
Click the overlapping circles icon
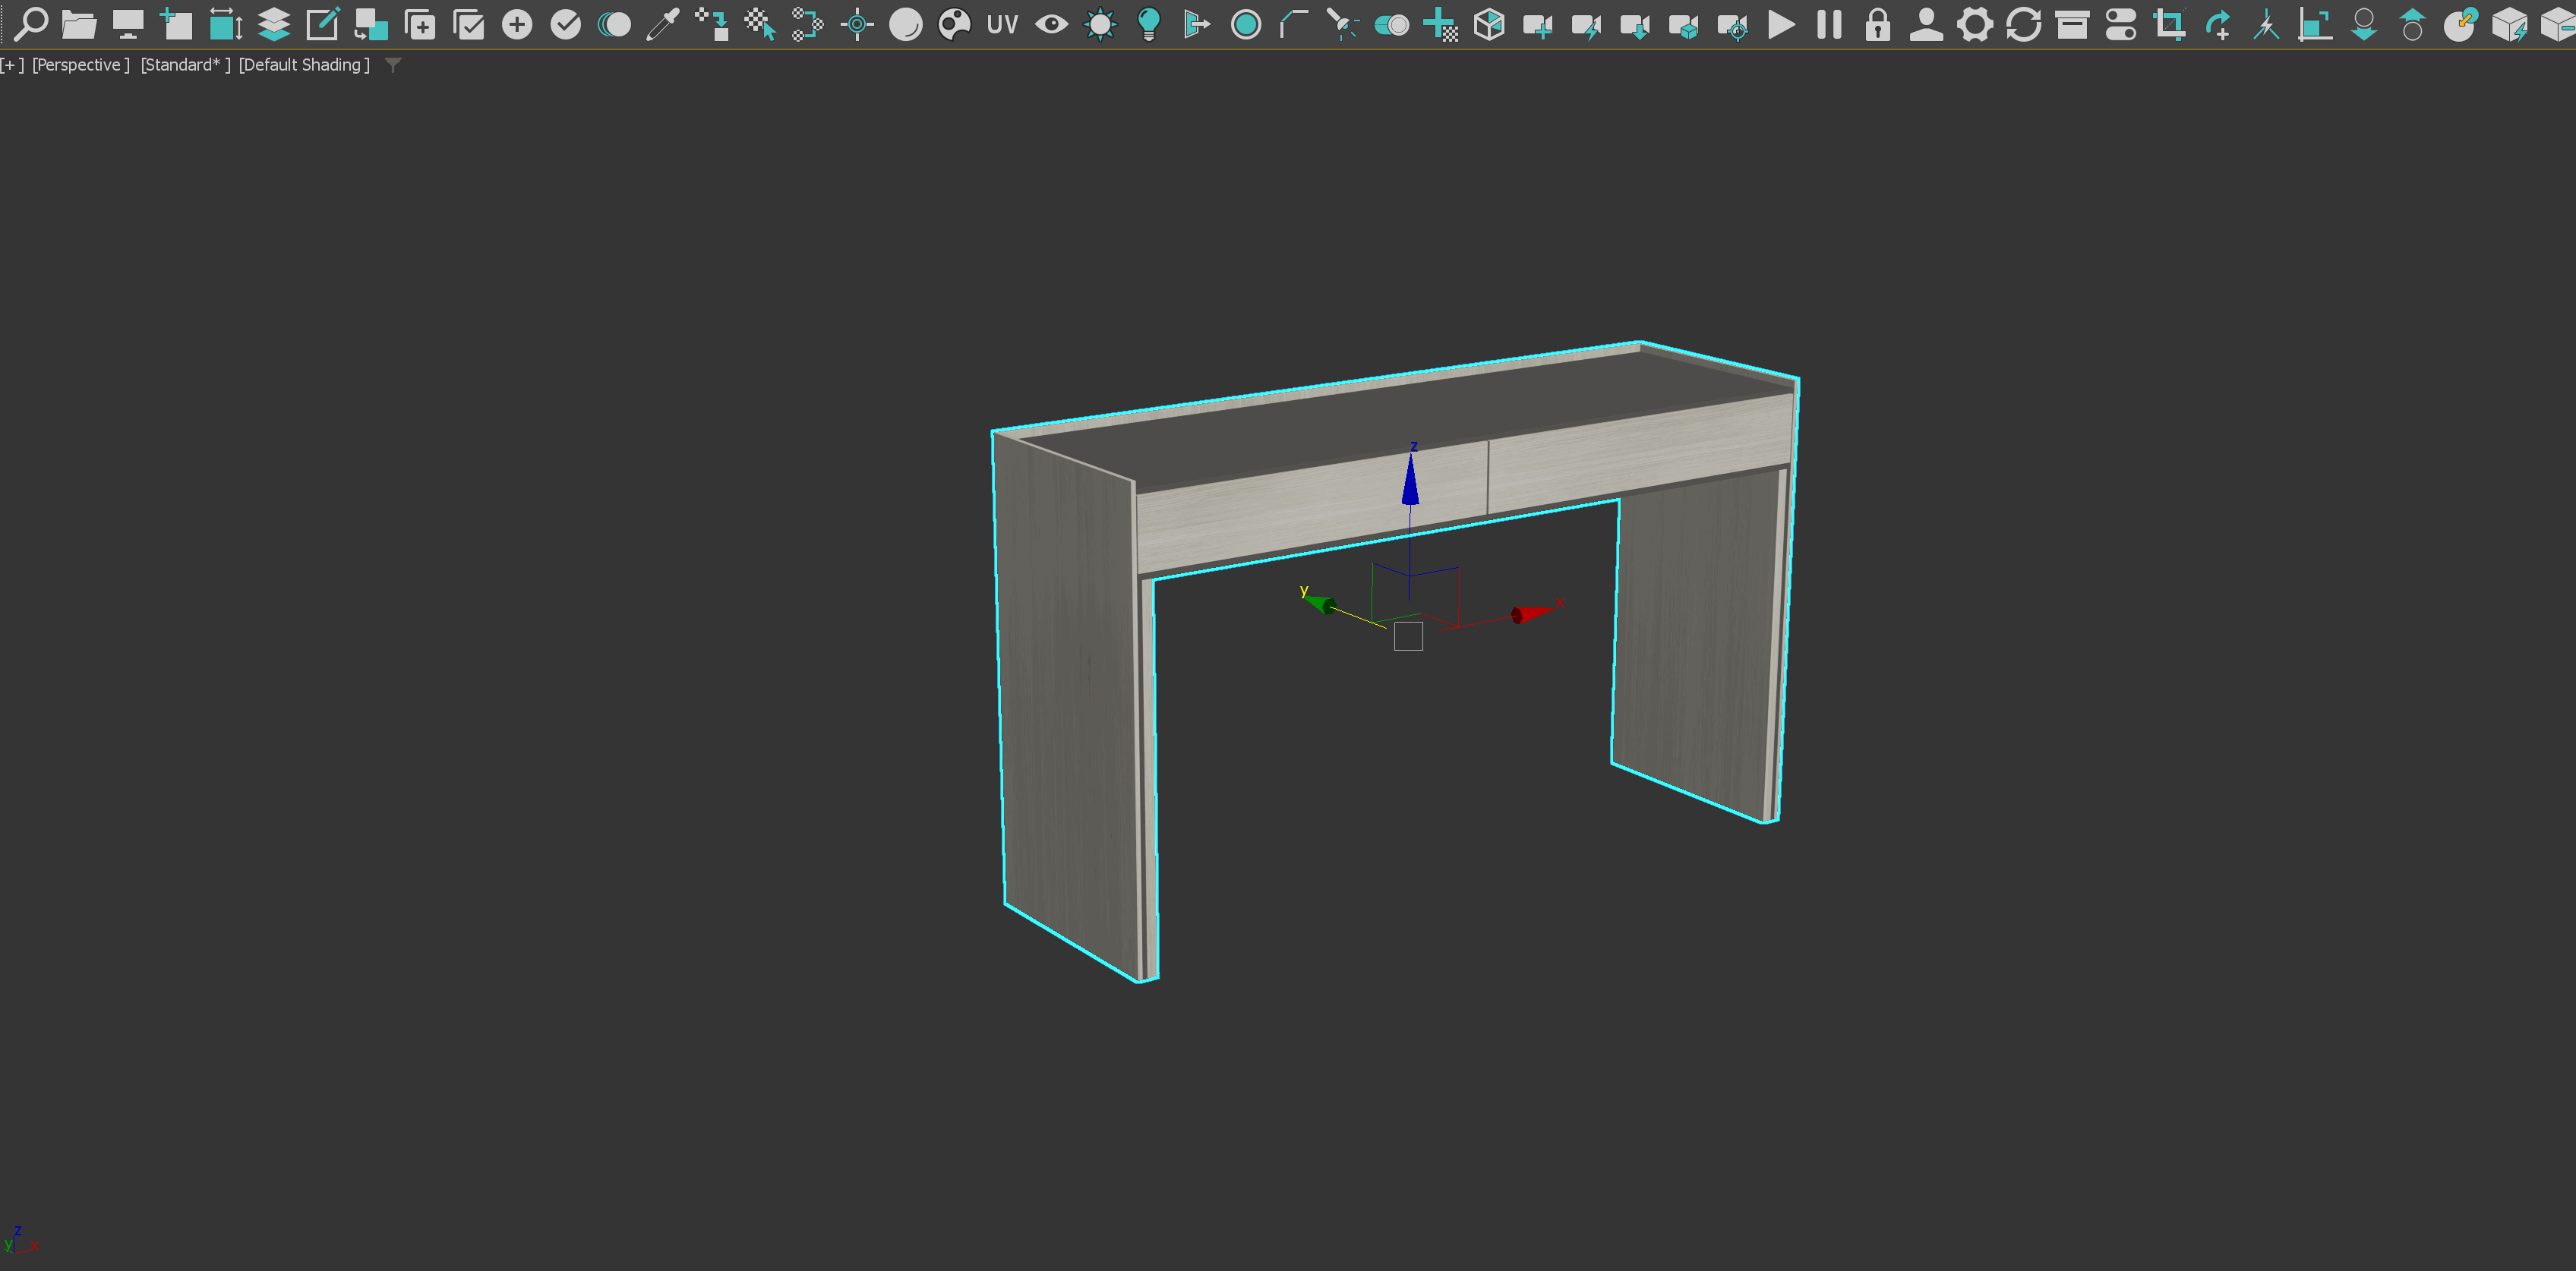(x=614, y=24)
